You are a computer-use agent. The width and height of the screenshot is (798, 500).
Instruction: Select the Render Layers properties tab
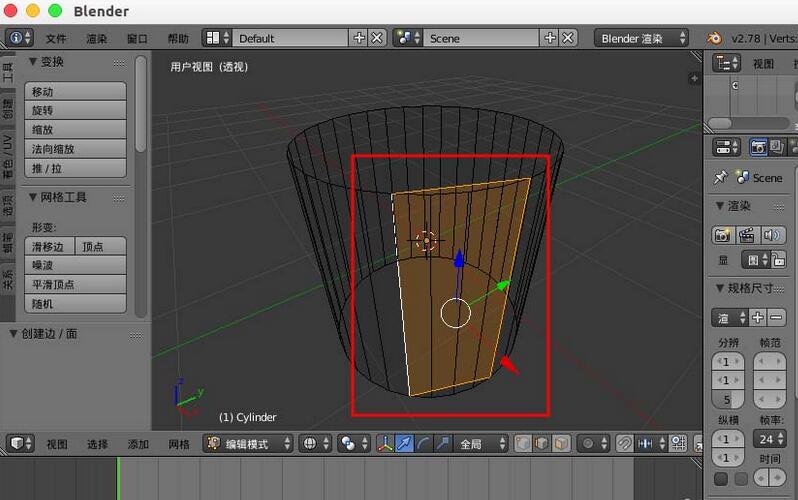(776, 147)
